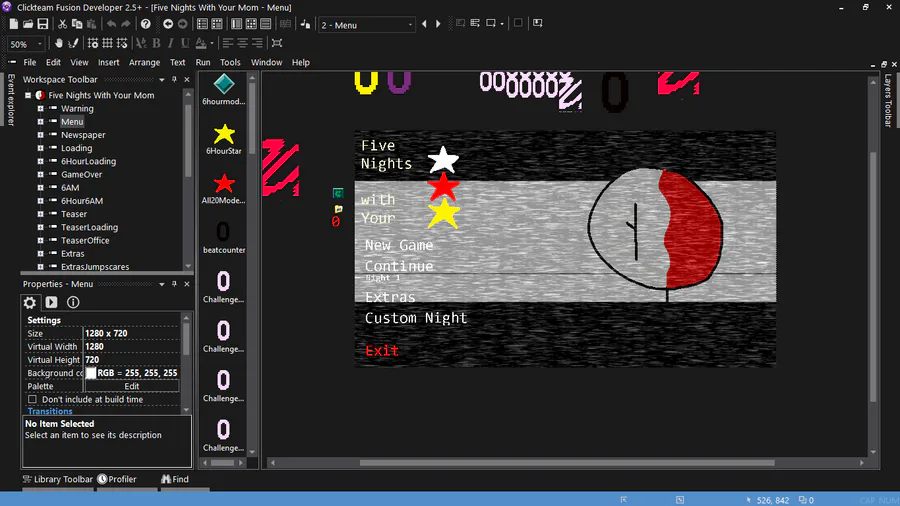Collapse the 'Five Nights With Your Mom' root node
The height and width of the screenshot is (506, 900).
(28, 95)
